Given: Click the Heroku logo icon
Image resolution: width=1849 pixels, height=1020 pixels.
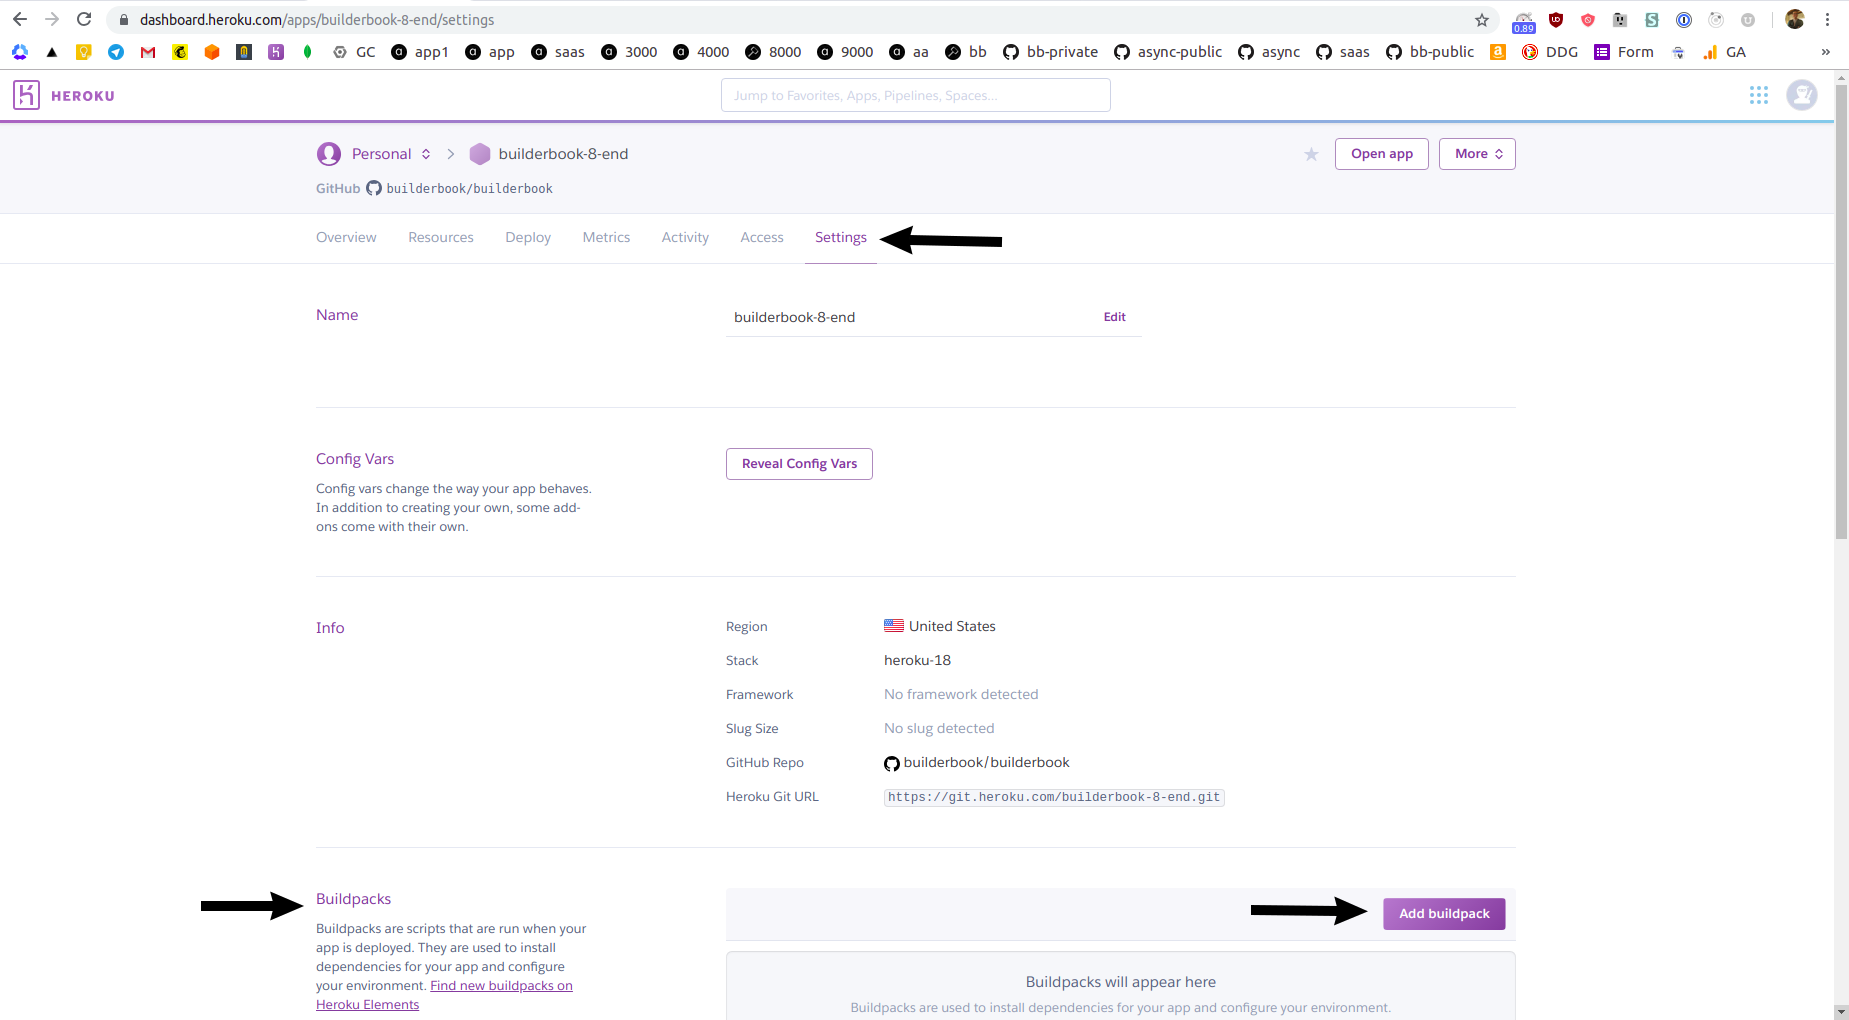Looking at the screenshot, I should 26,95.
